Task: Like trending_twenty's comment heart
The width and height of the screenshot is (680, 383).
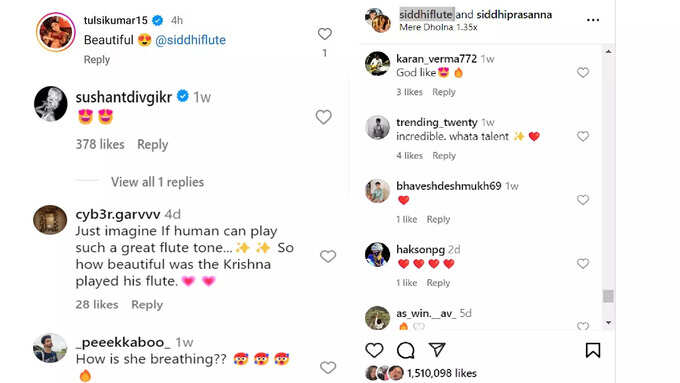Action: pyautogui.click(x=583, y=136)
